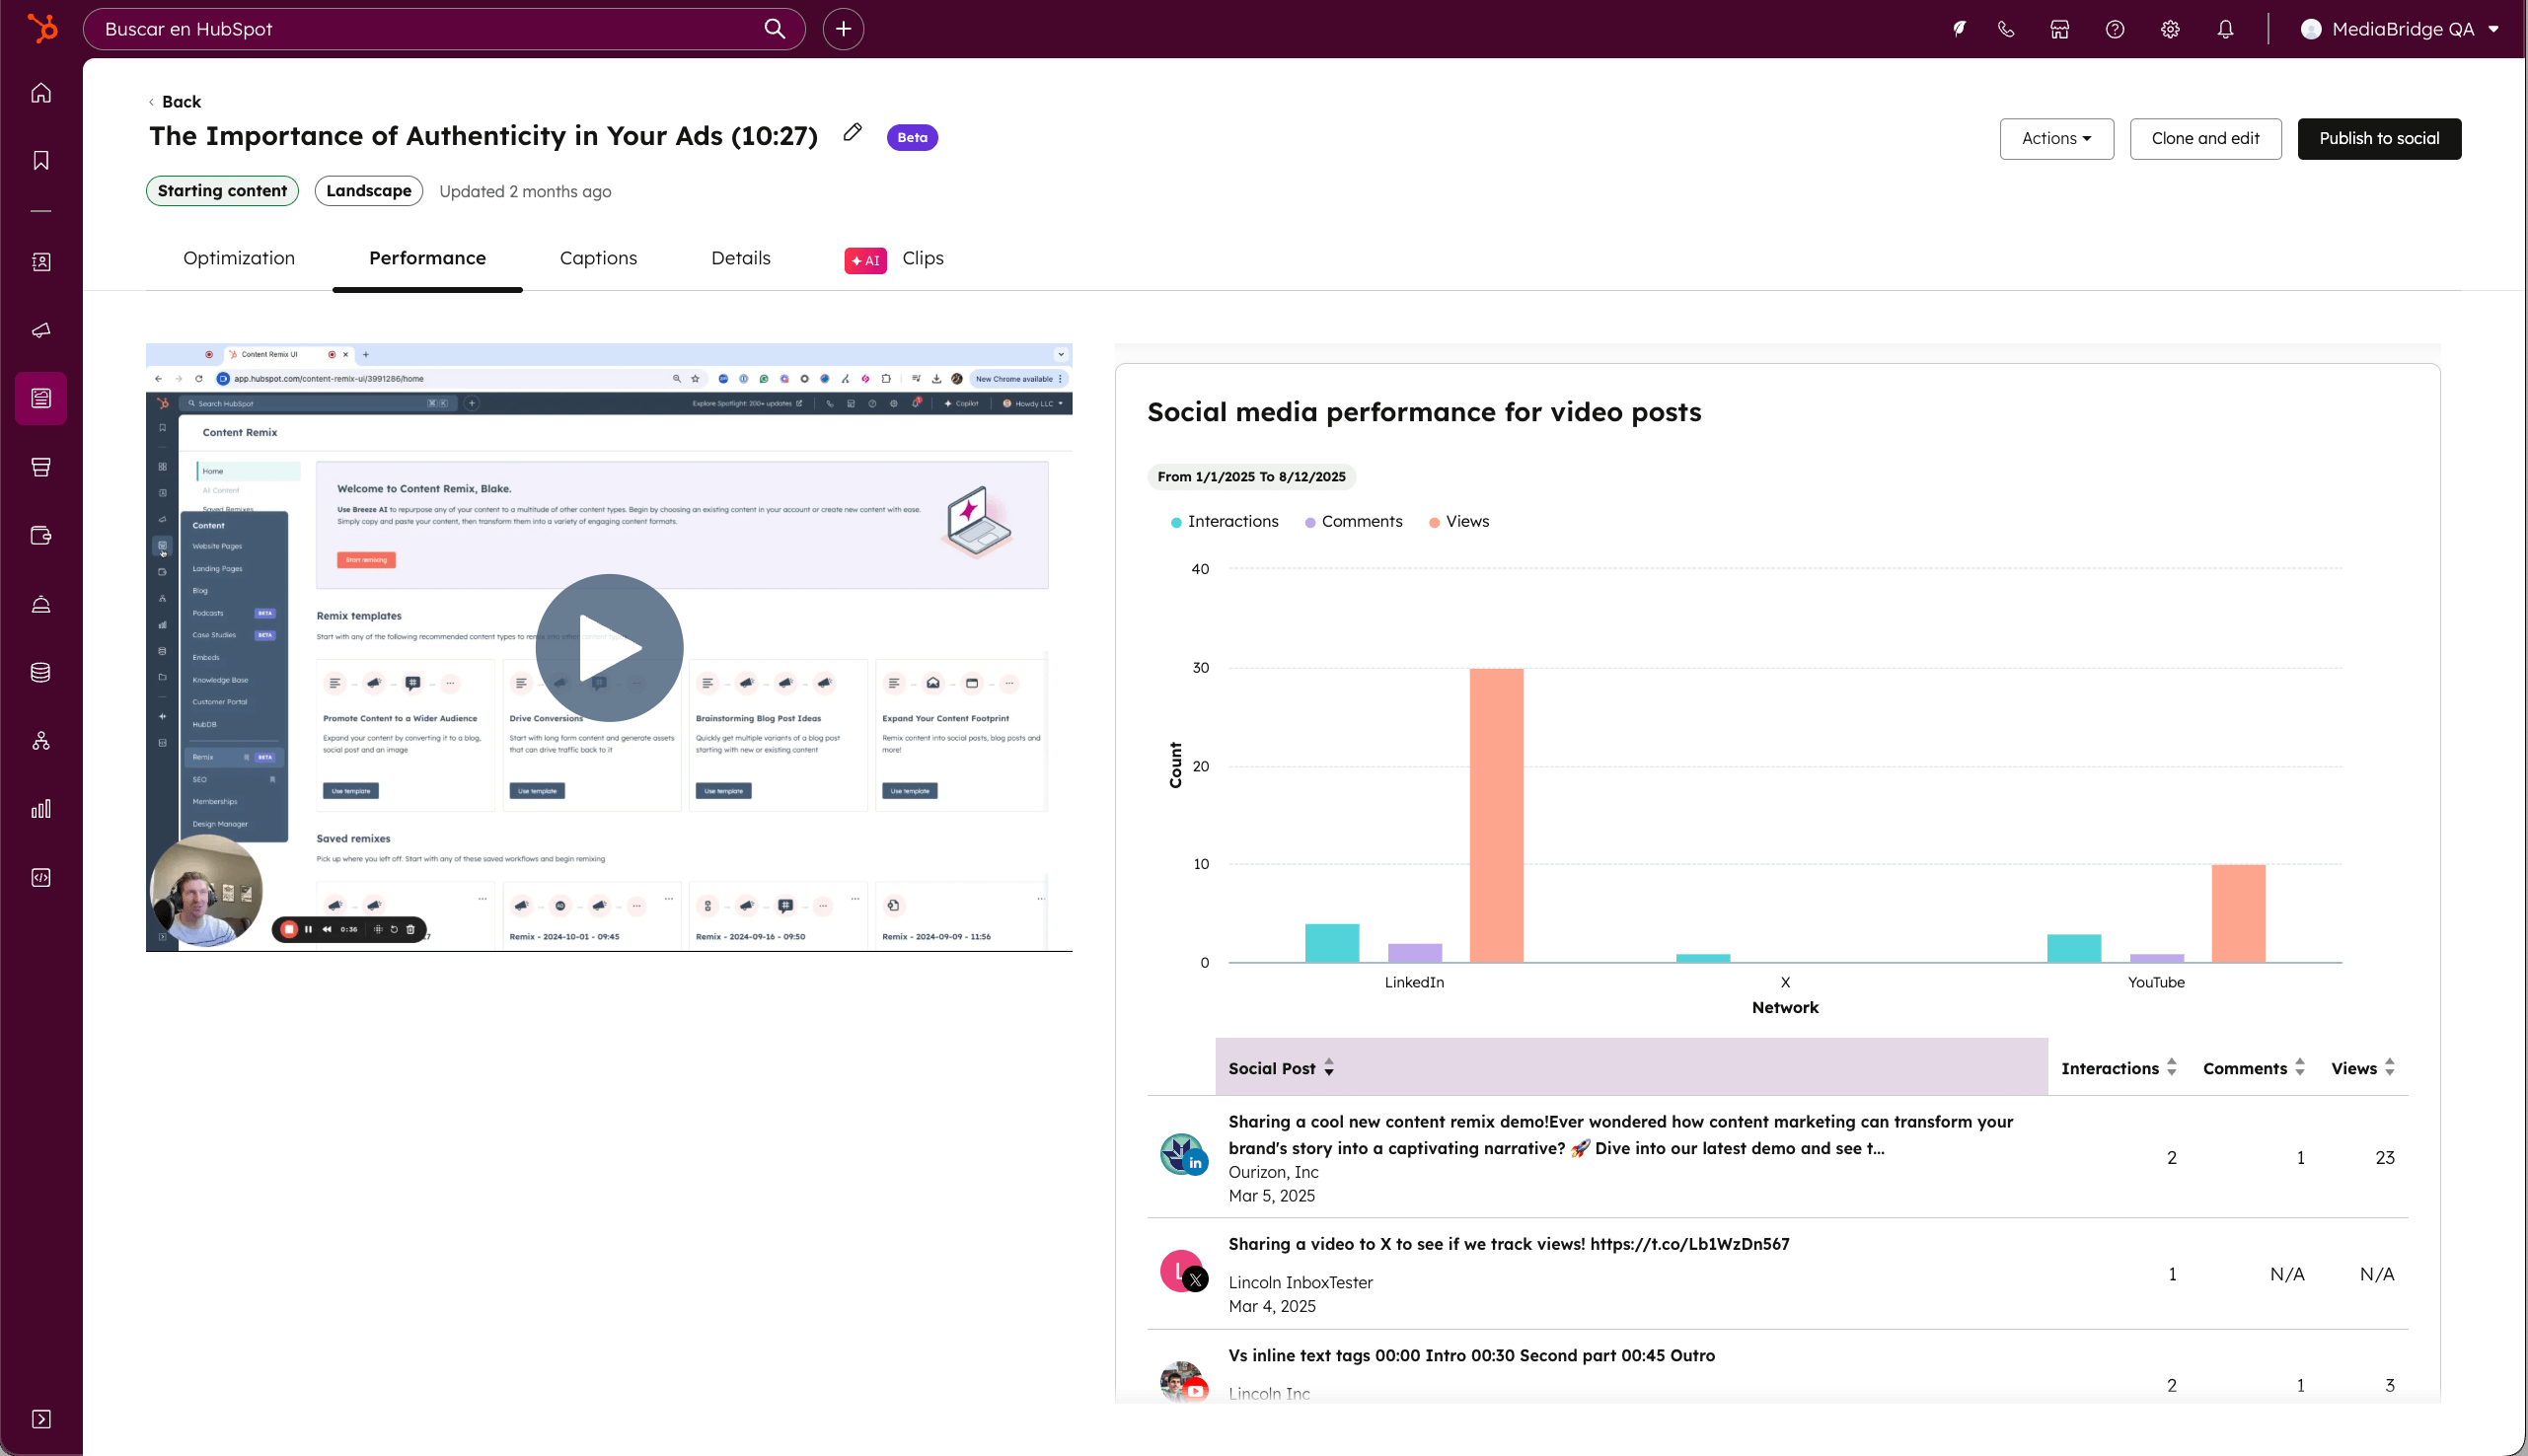This screenshot has width=2528, height=1456.
Task: Click the Updated 2 months ago text
Action: 525,191
